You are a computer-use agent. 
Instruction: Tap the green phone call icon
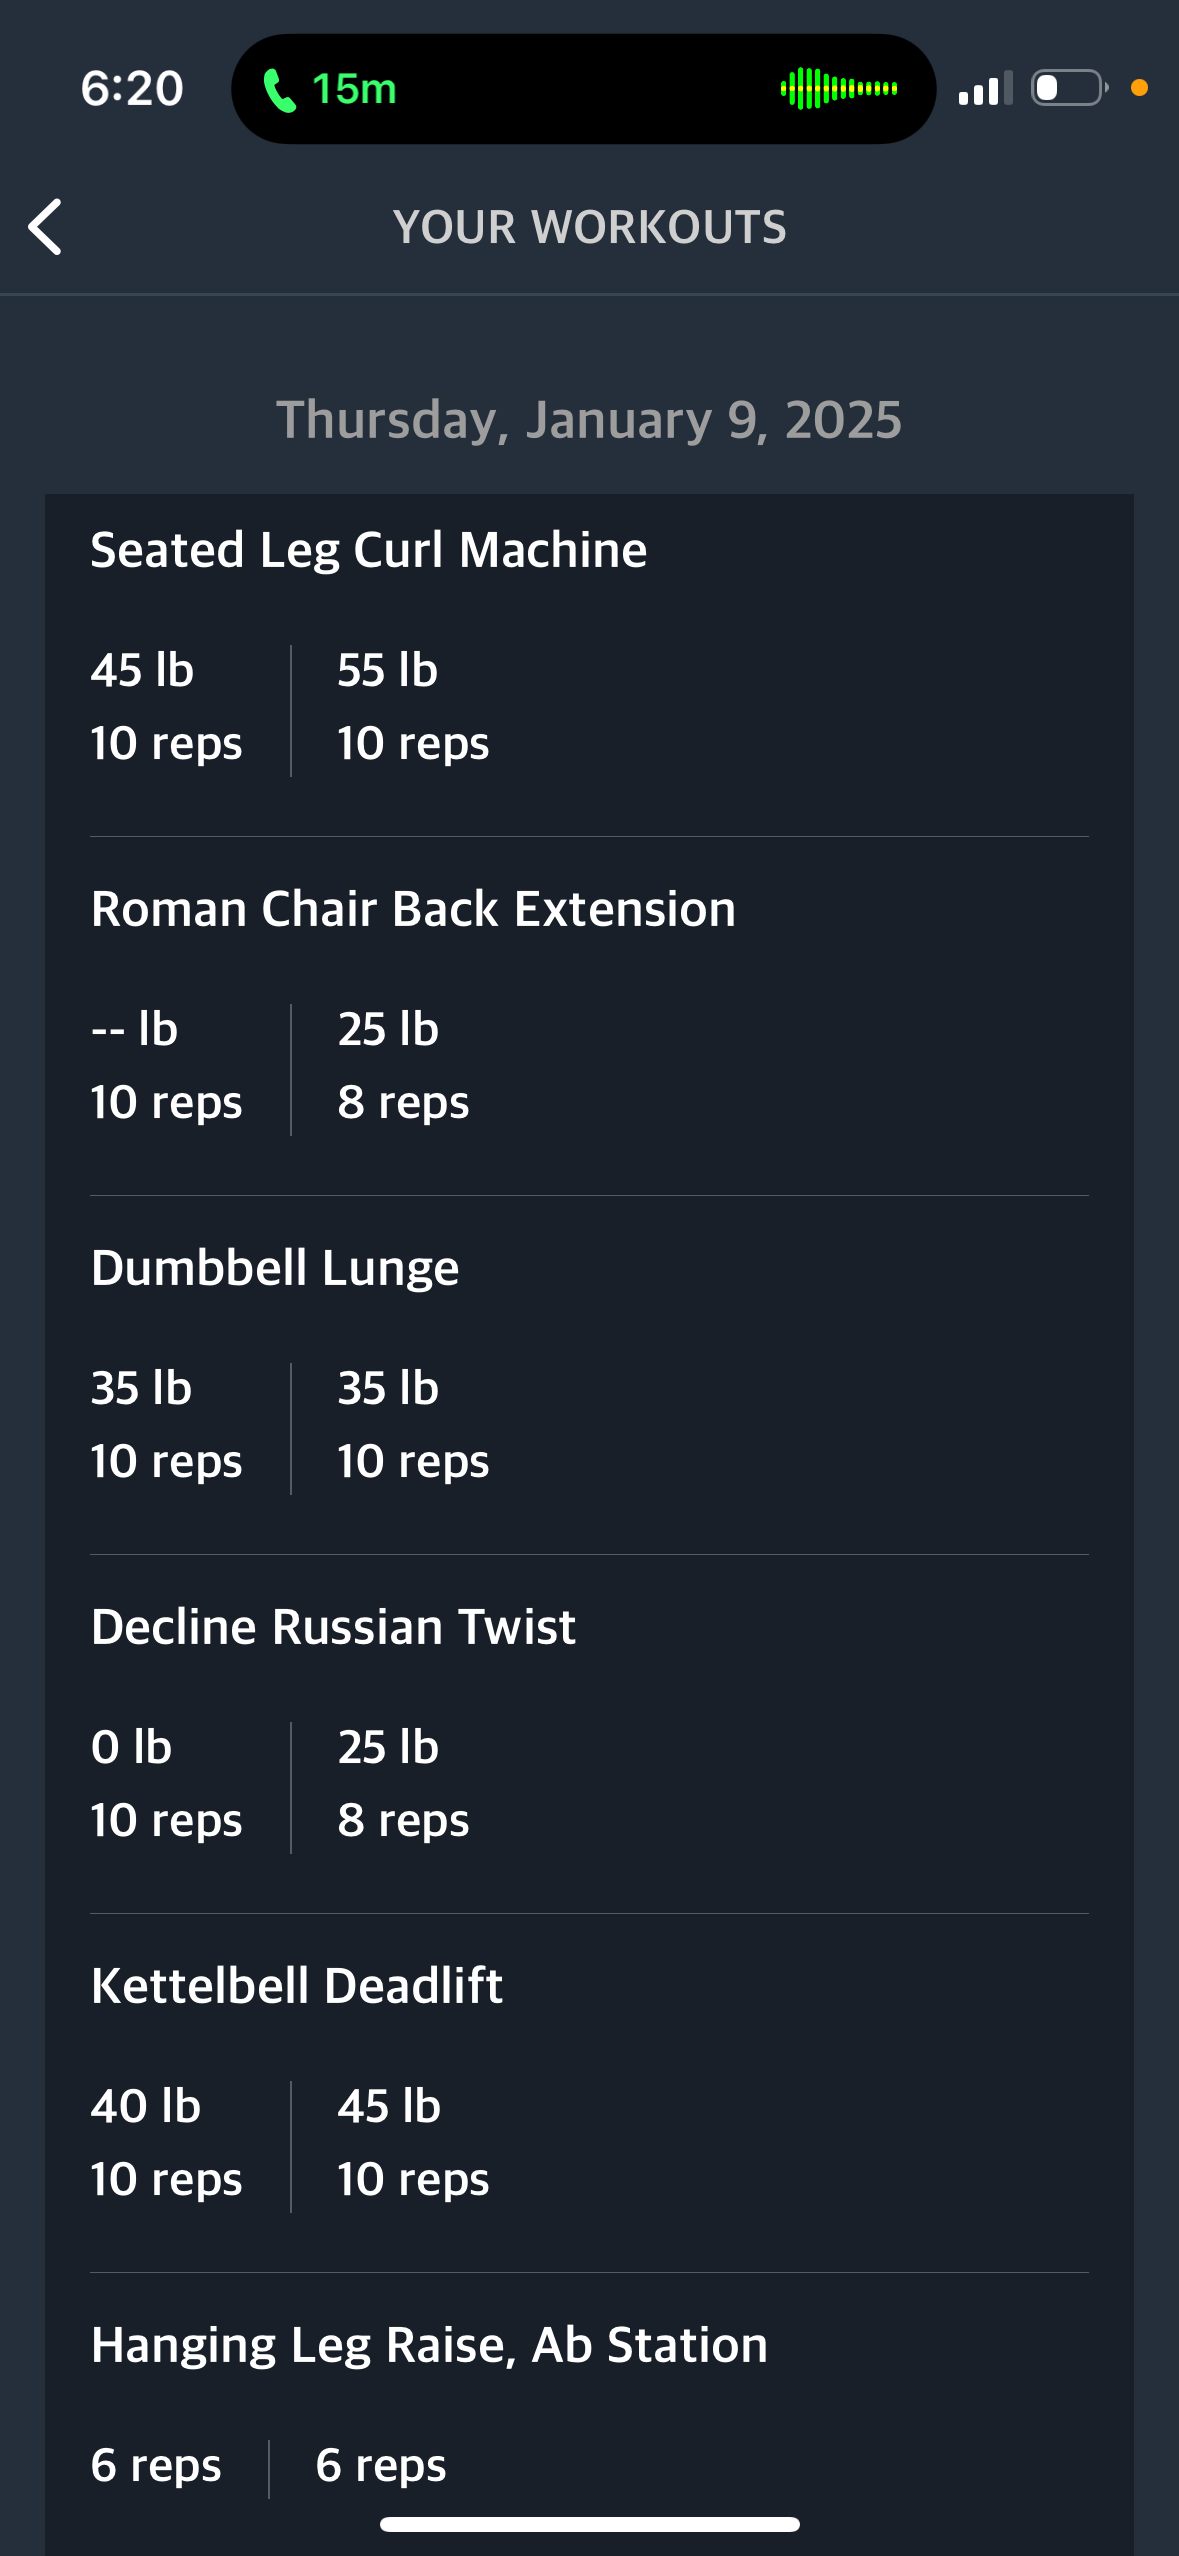point(279,90)
